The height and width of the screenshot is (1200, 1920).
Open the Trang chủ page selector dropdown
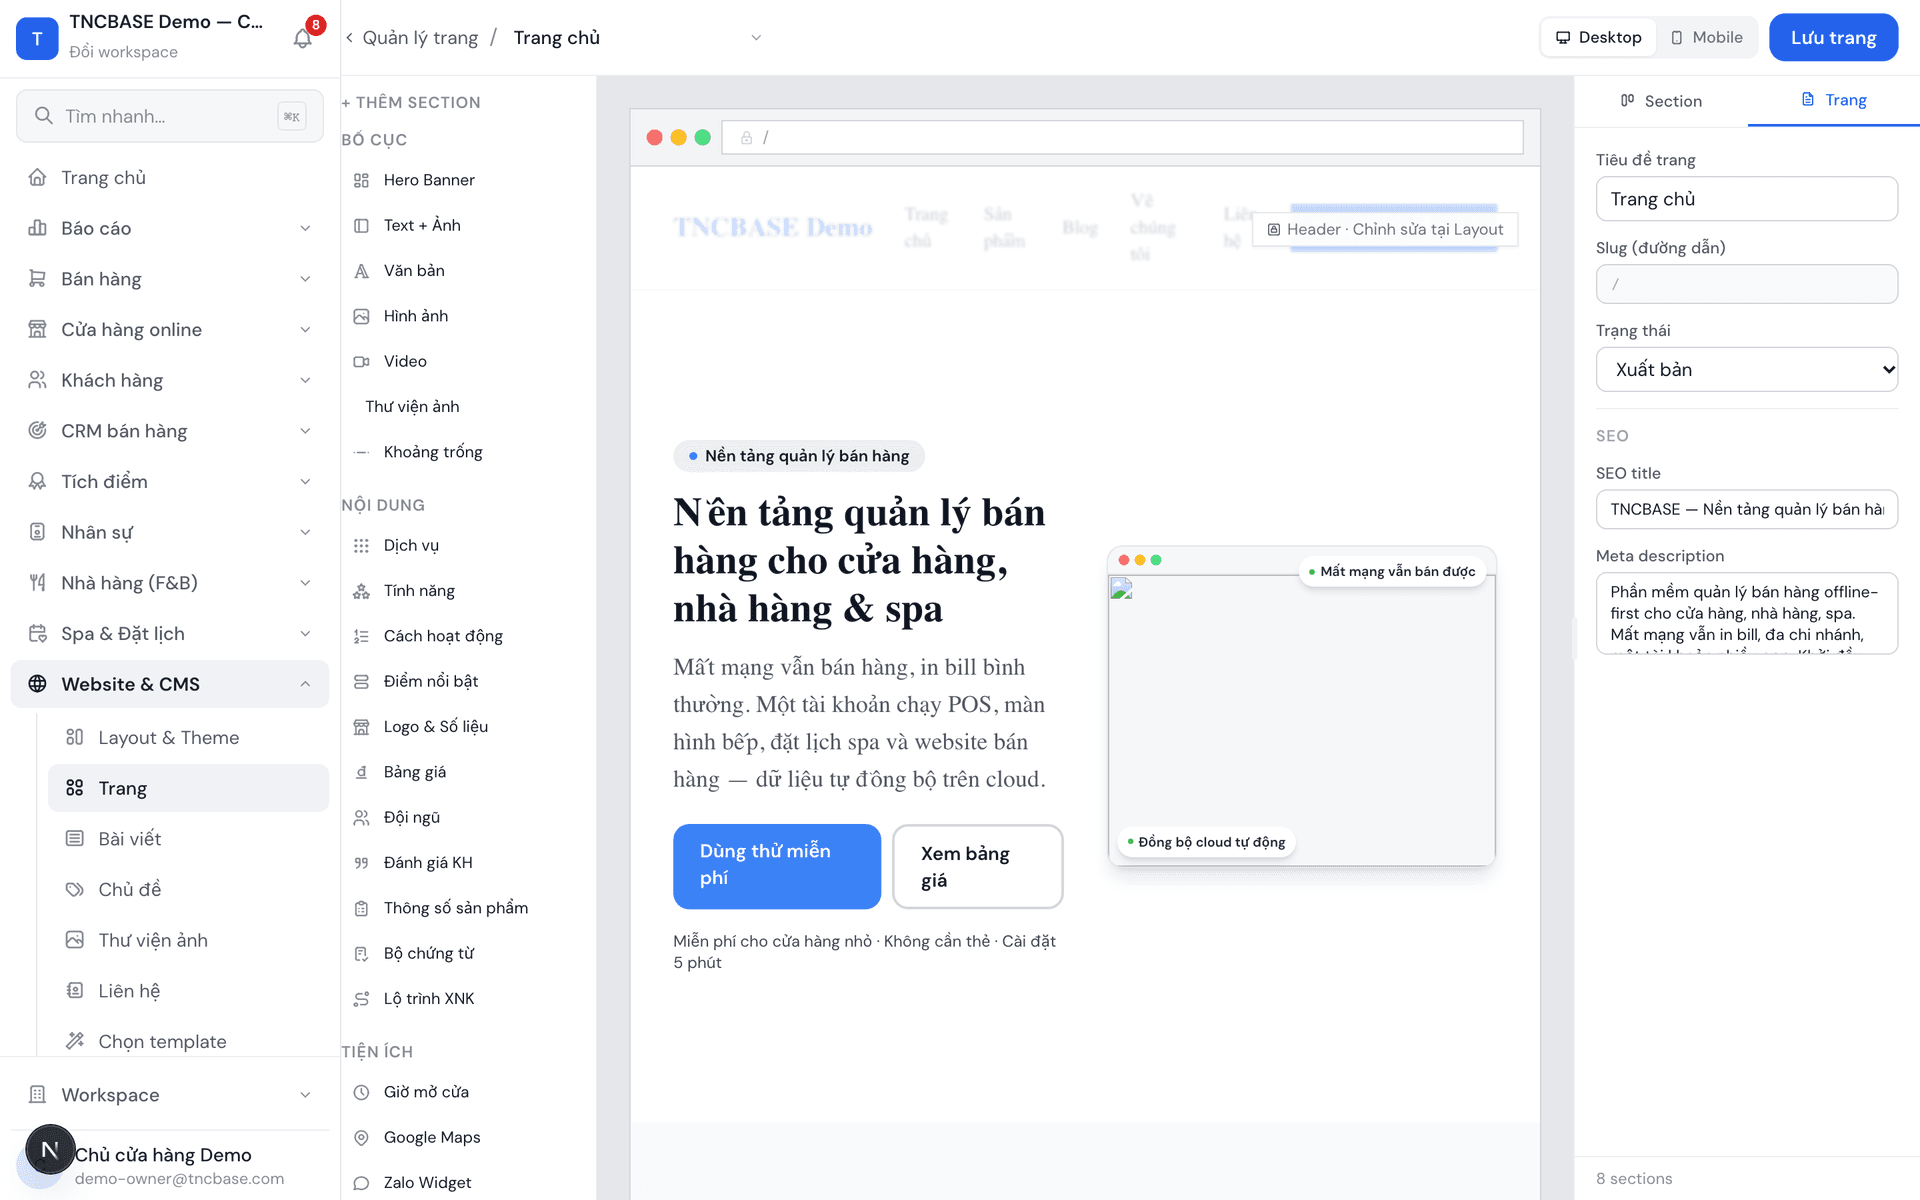[x=637, y=37]
